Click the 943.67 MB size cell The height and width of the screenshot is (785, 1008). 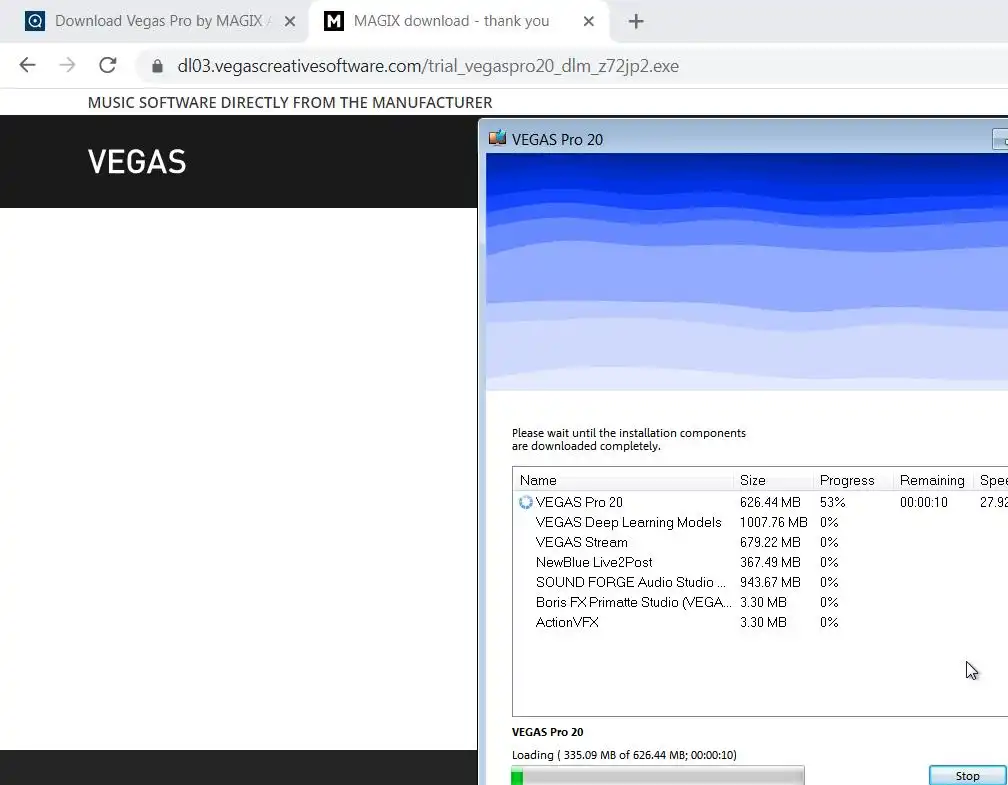click(770, 582)
